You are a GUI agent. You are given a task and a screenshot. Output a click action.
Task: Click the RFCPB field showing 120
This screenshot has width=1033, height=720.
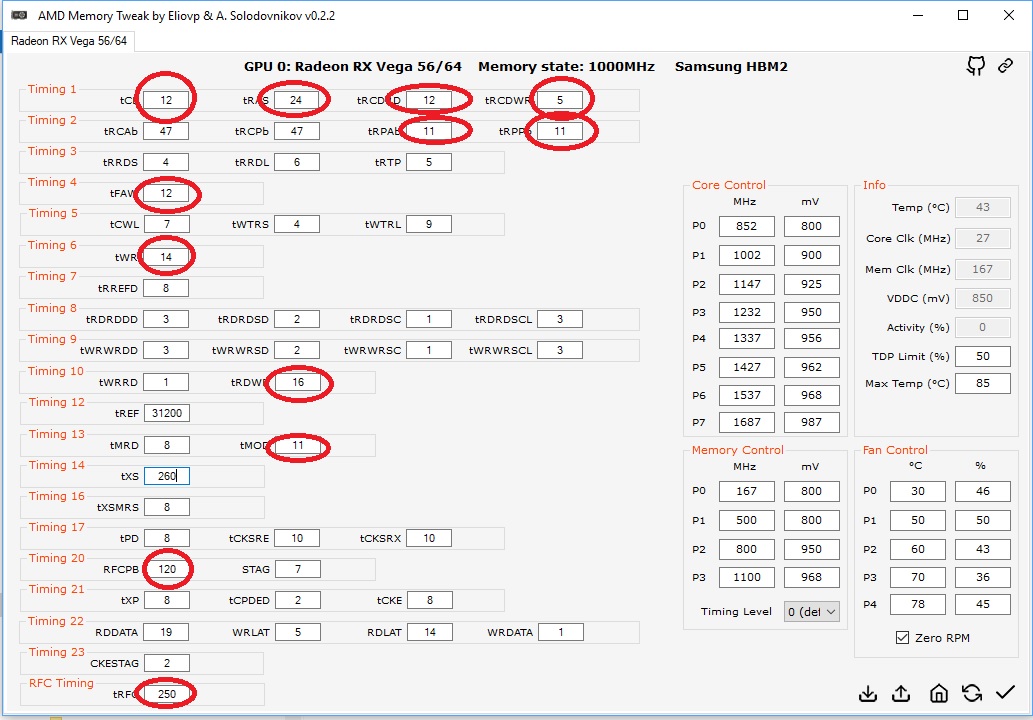point(167,569)
